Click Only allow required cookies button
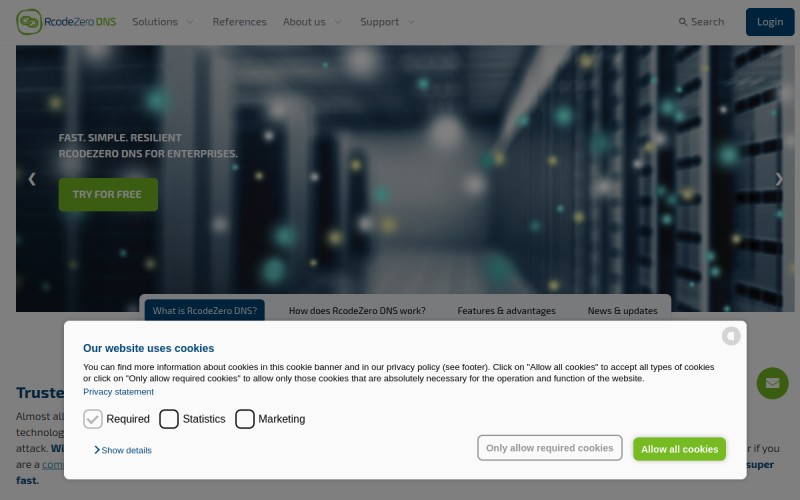Image resolution: width=800 pixels, height=500 pixels. tap(549, 448)
